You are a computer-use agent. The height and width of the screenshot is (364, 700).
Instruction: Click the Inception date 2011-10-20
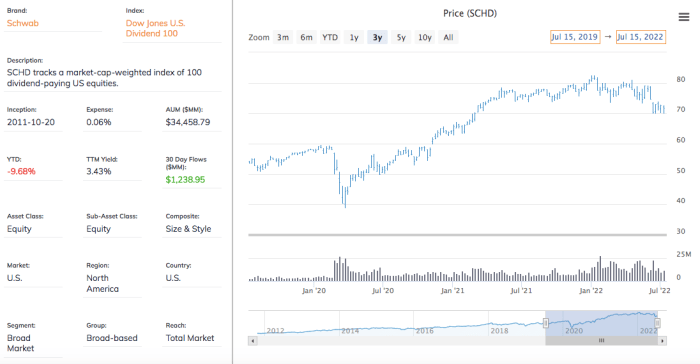pos(31,122)
